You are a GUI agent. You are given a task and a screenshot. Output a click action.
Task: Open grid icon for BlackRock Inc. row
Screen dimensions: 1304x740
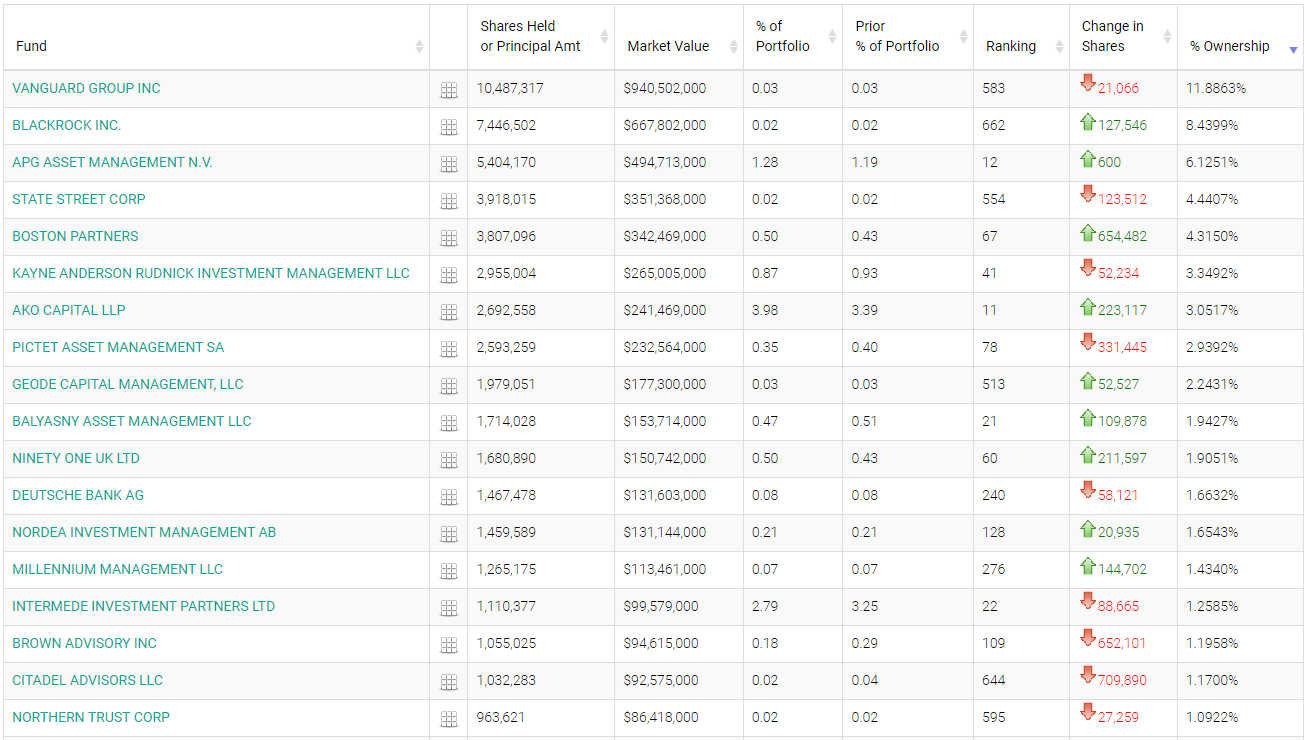[449, 128]
